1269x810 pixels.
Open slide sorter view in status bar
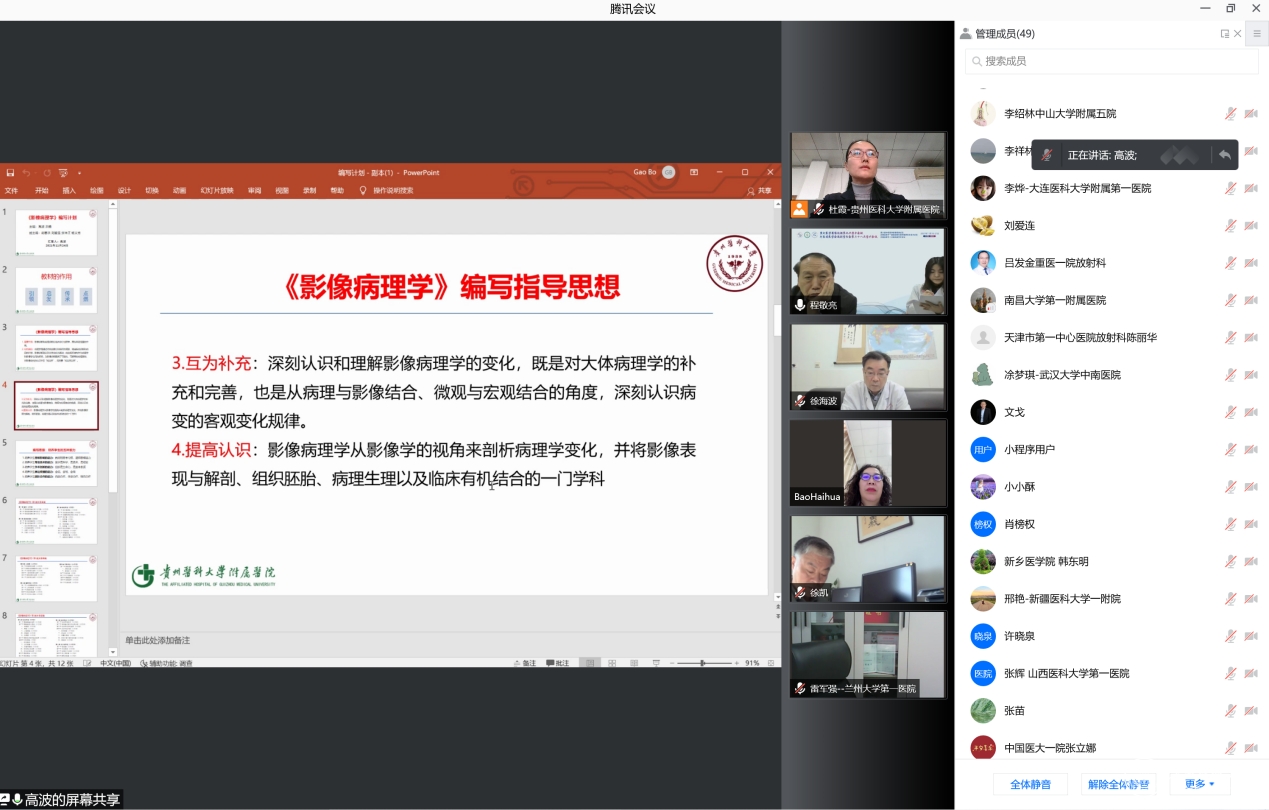click(612, 663)
